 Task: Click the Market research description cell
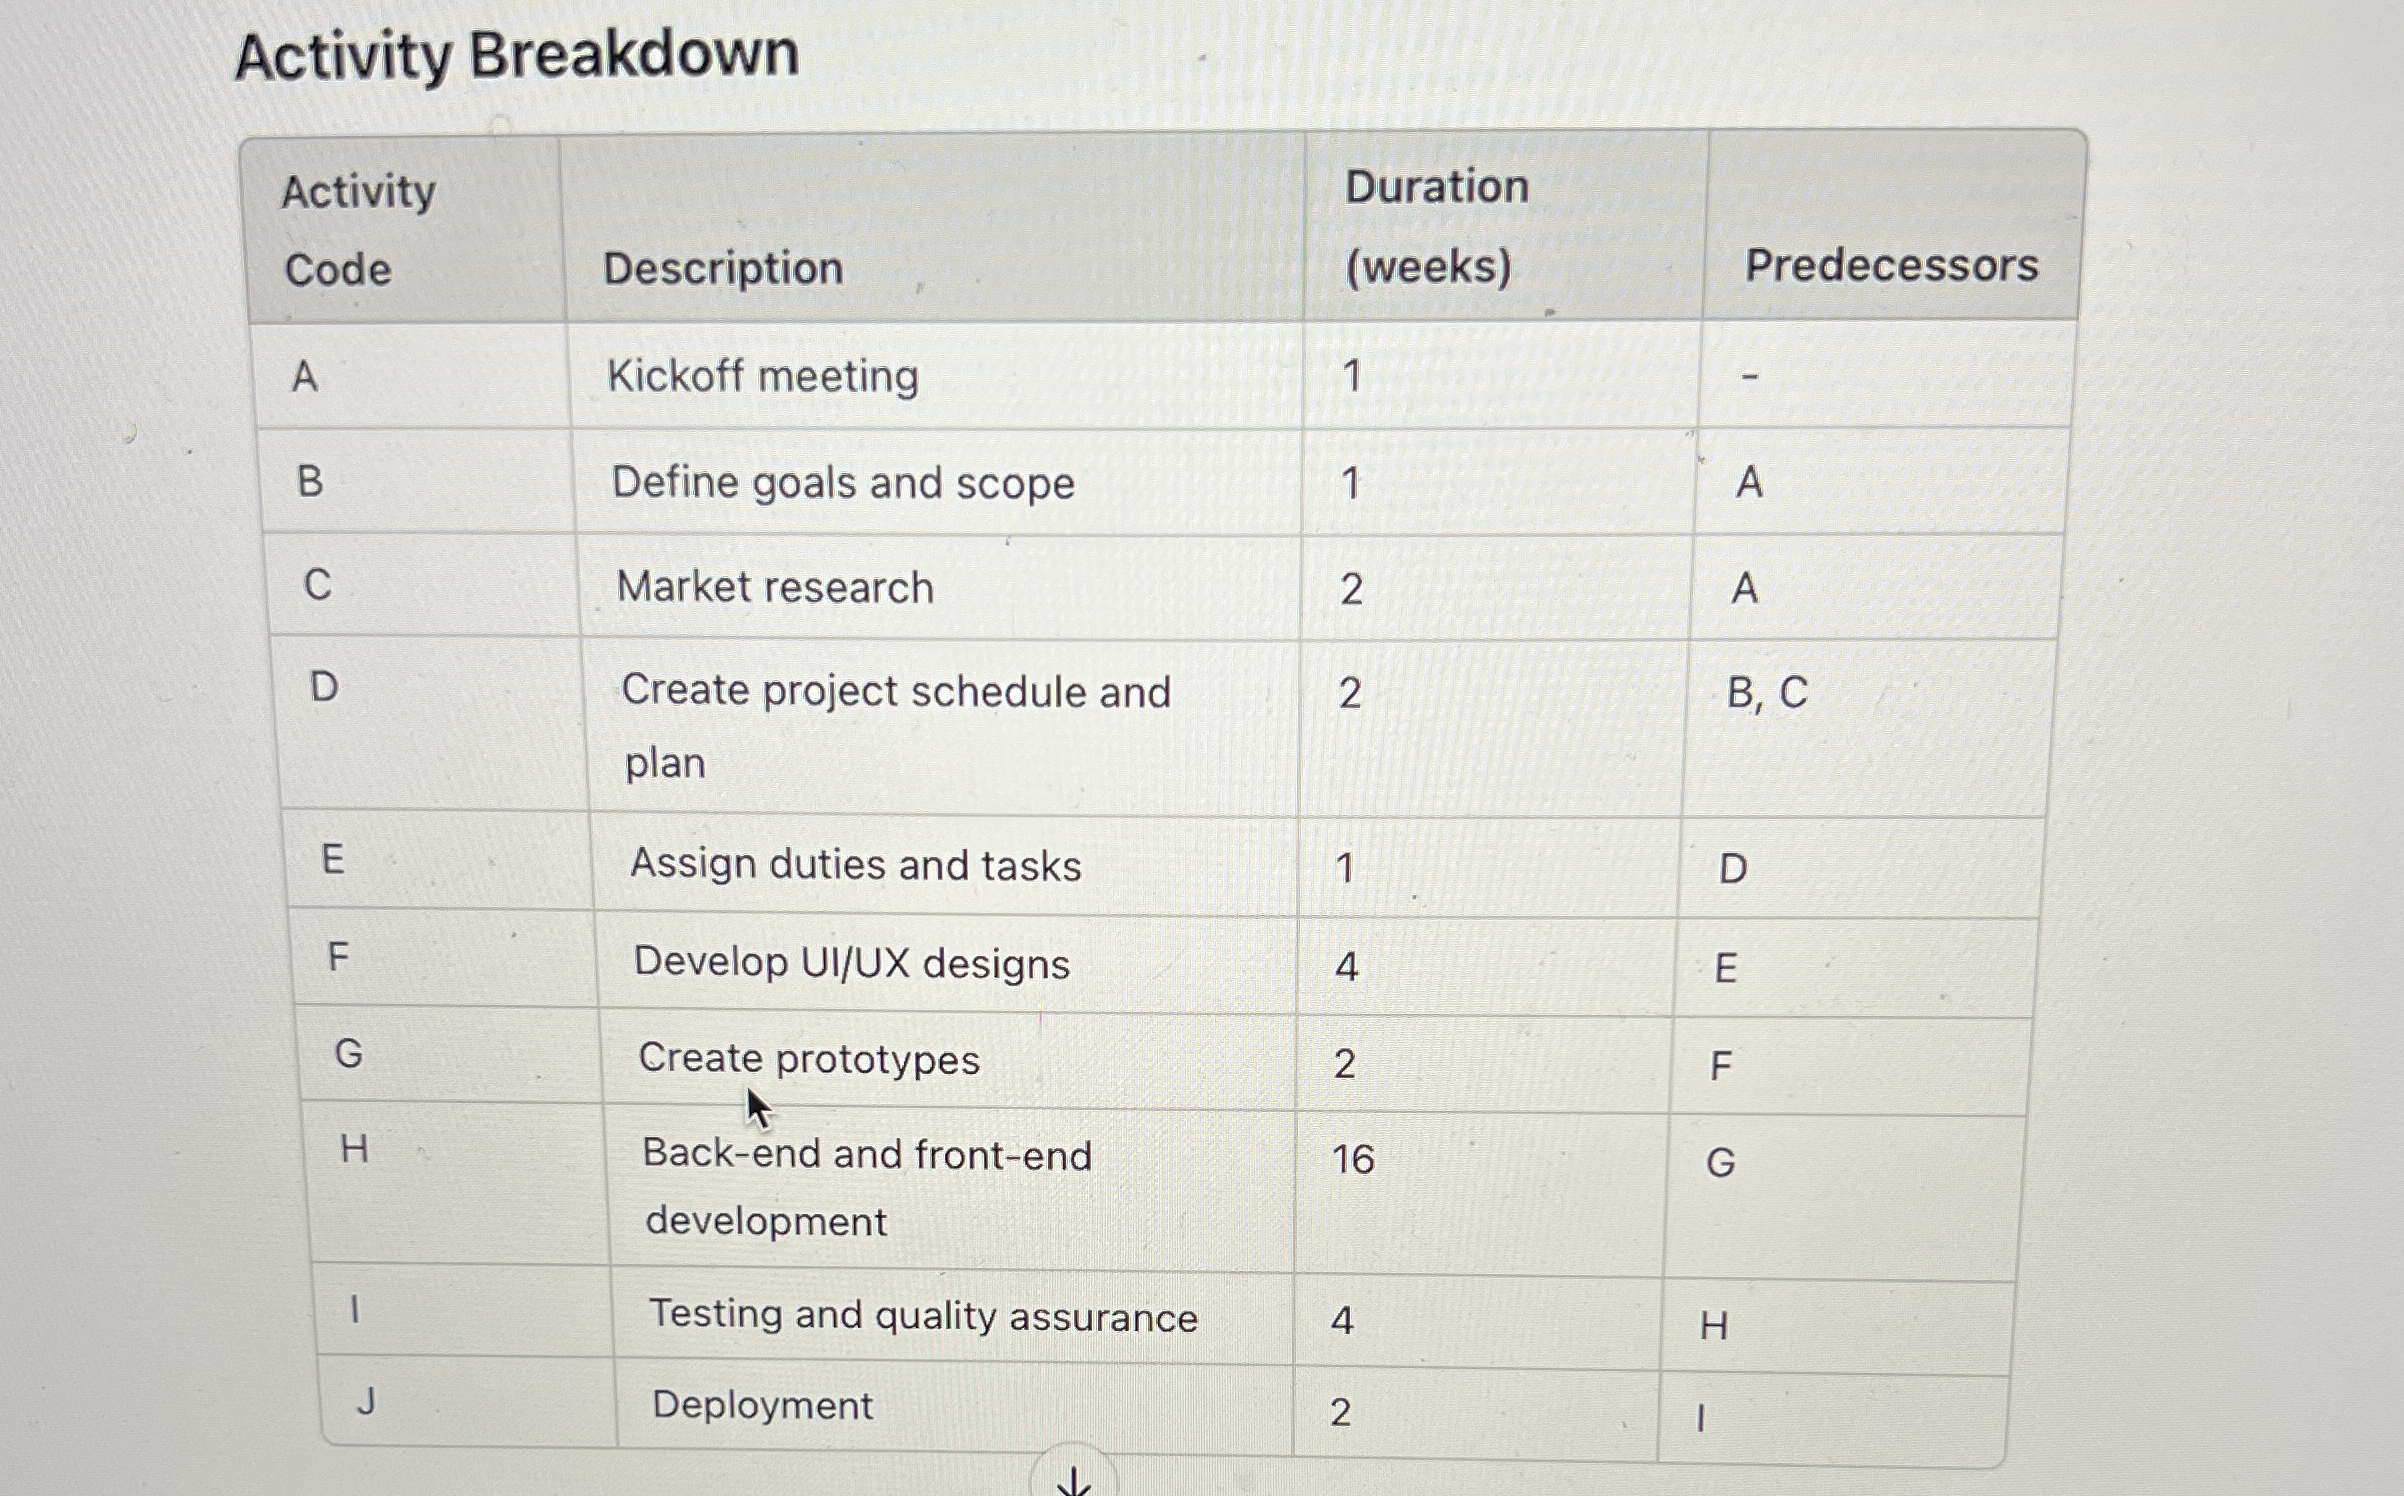pyautogui.click(x=940, y=586)
